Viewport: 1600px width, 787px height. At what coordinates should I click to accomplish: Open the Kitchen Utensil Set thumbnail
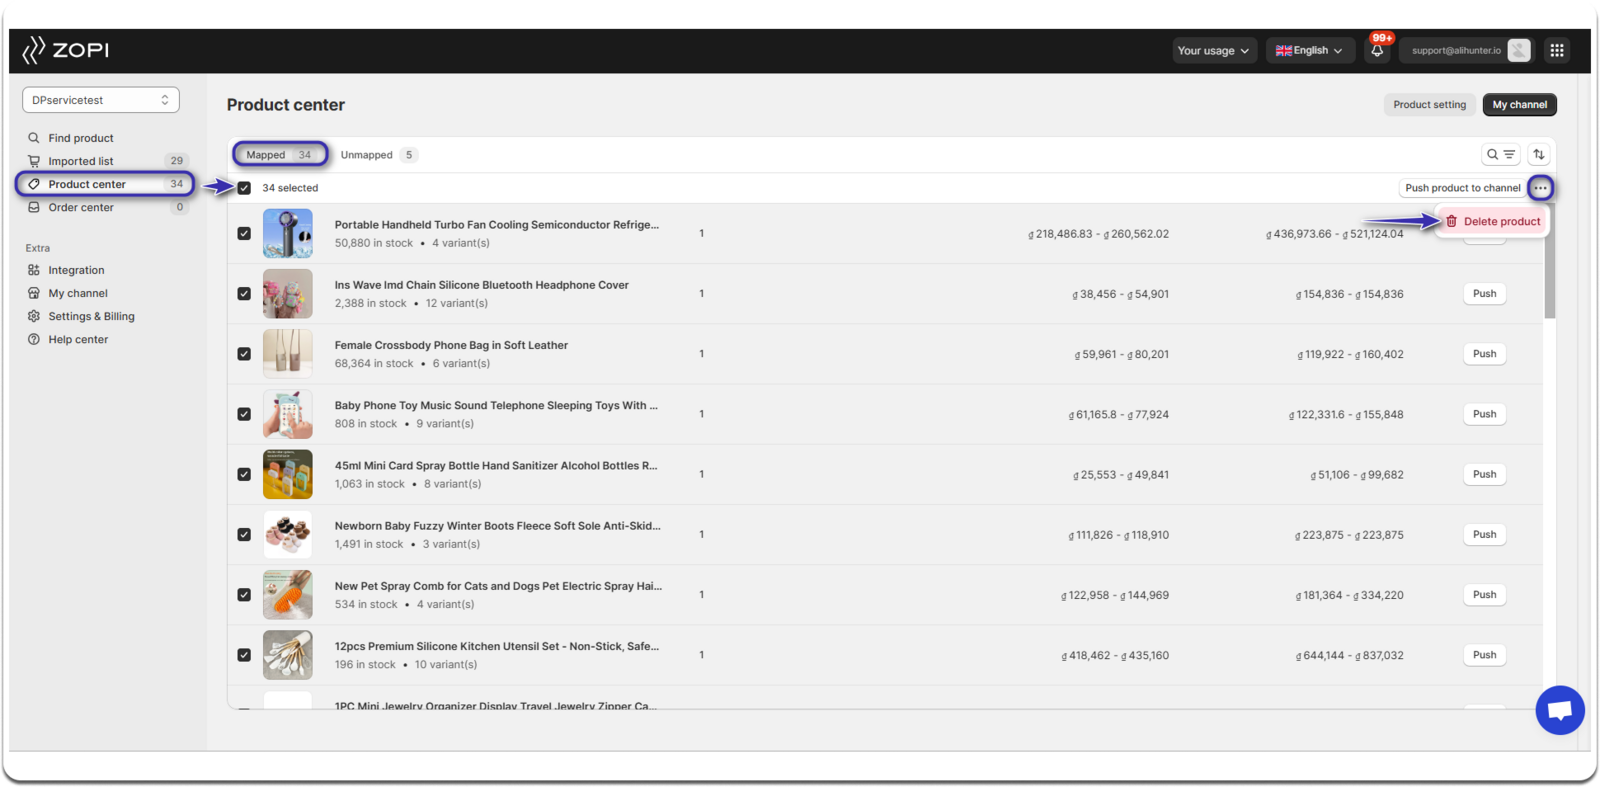(x=288, y=655)
